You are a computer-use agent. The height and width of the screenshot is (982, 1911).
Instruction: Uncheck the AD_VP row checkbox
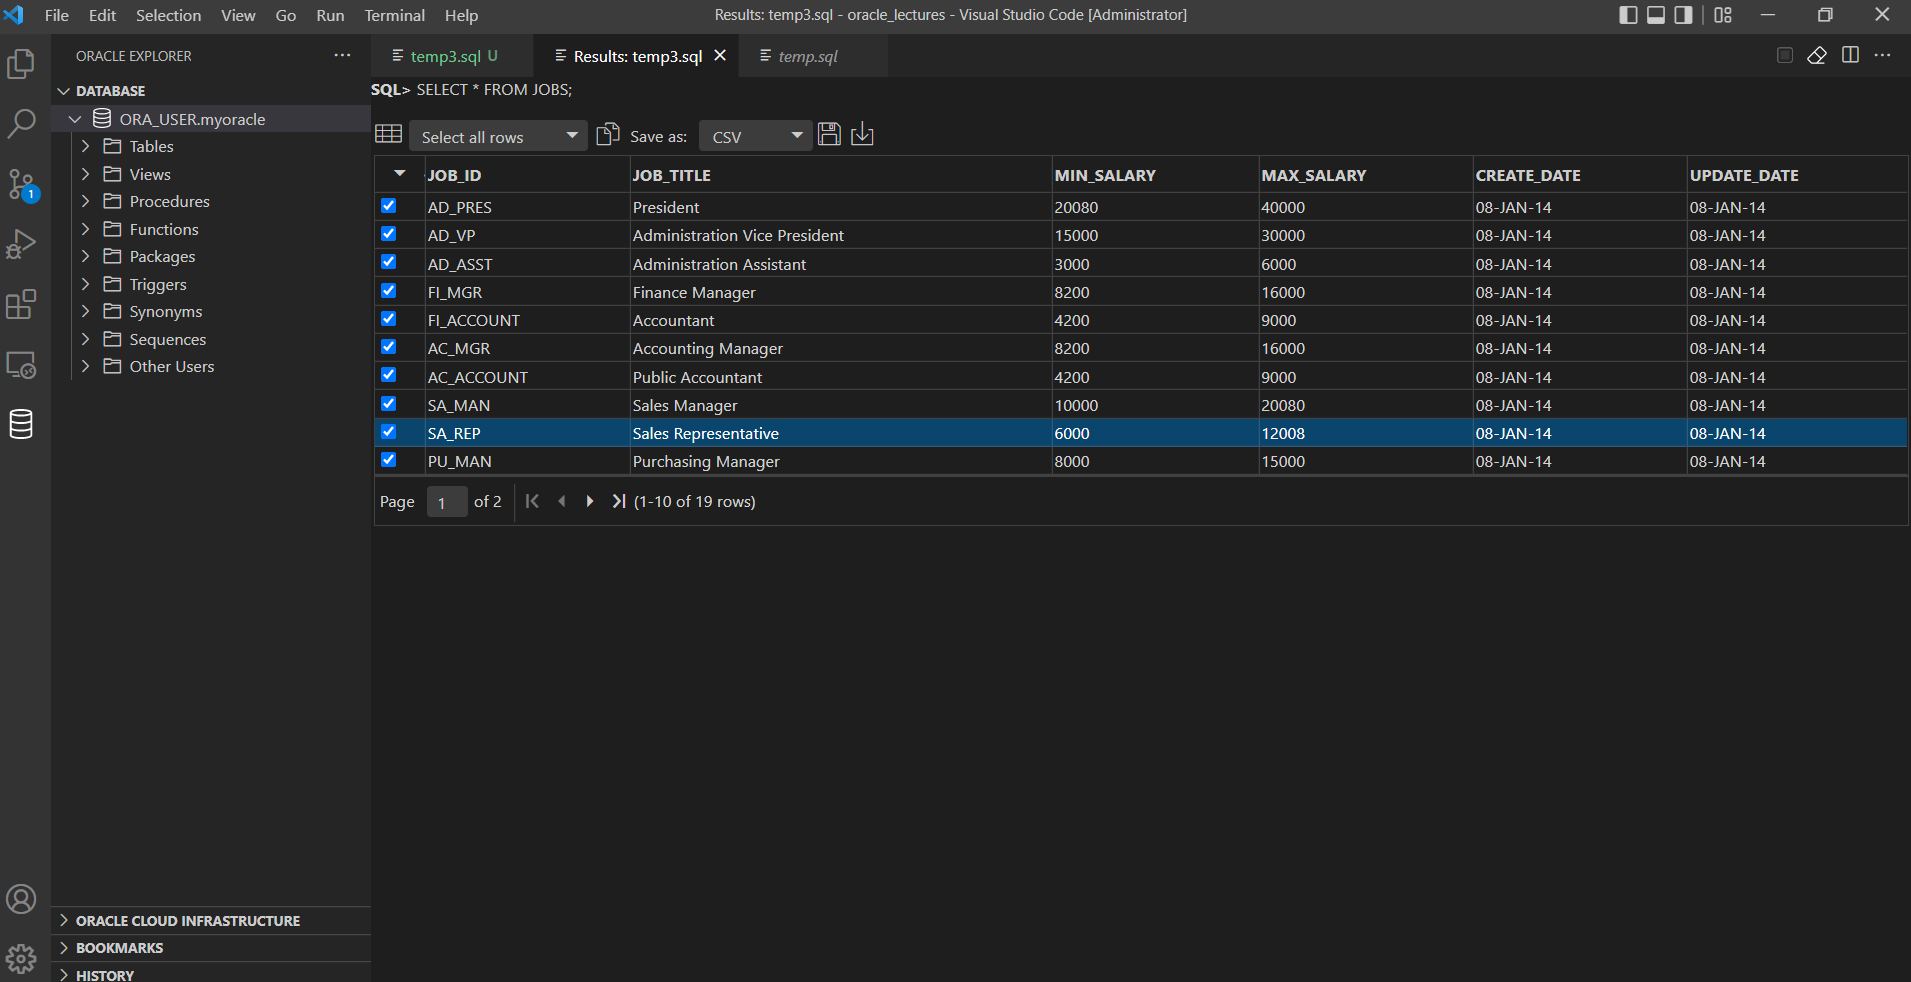[x=389, y=233]
